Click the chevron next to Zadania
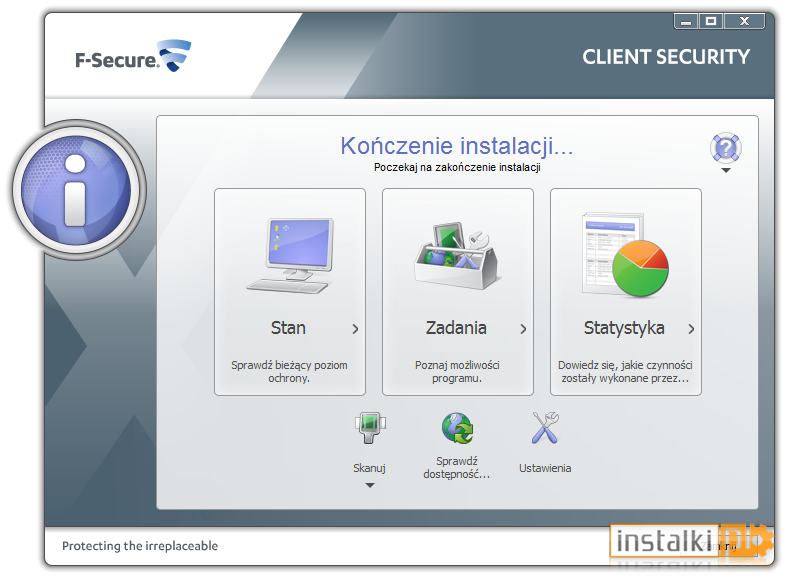The image size is (787, 578). pyautogui.click(x=523, y=329)
